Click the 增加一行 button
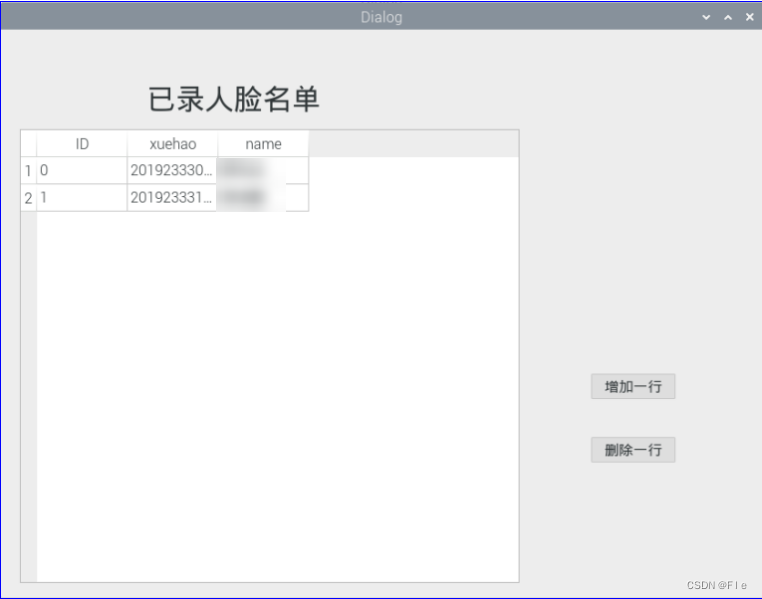 (x=633, y=386)
